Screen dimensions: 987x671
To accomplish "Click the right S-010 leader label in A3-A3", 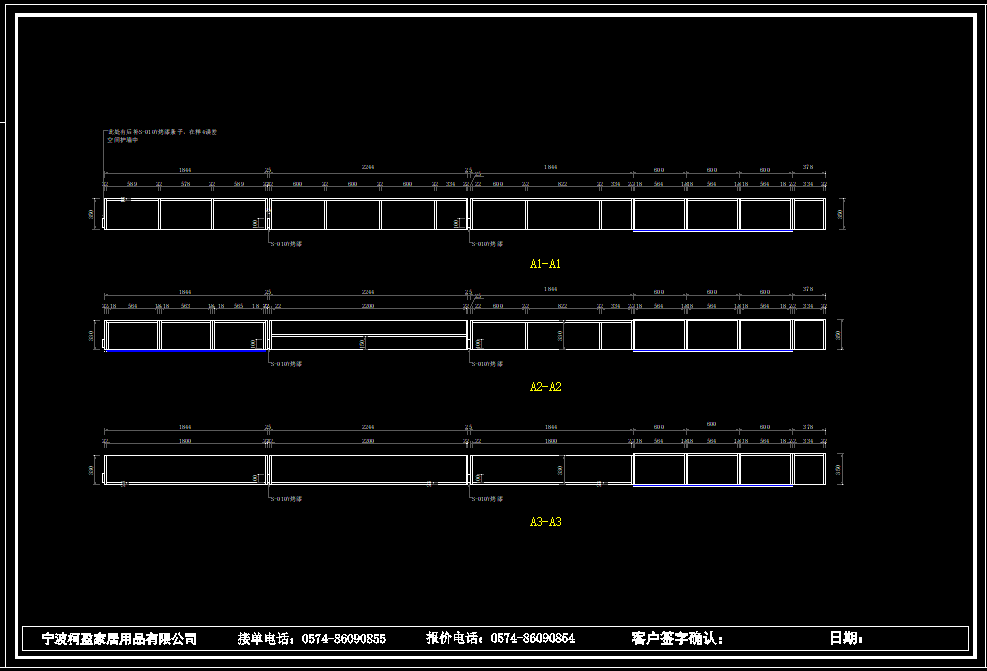I will 488,498.
